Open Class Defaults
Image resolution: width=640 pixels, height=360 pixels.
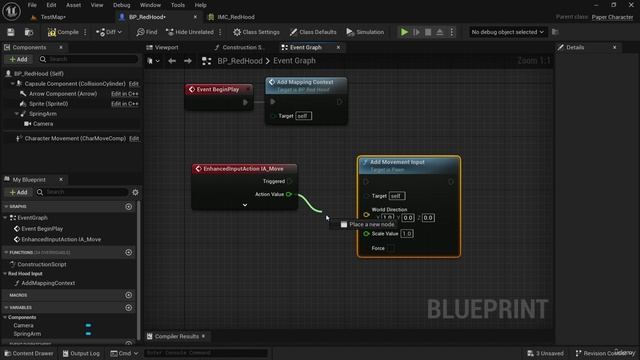(x=313, y=32)
